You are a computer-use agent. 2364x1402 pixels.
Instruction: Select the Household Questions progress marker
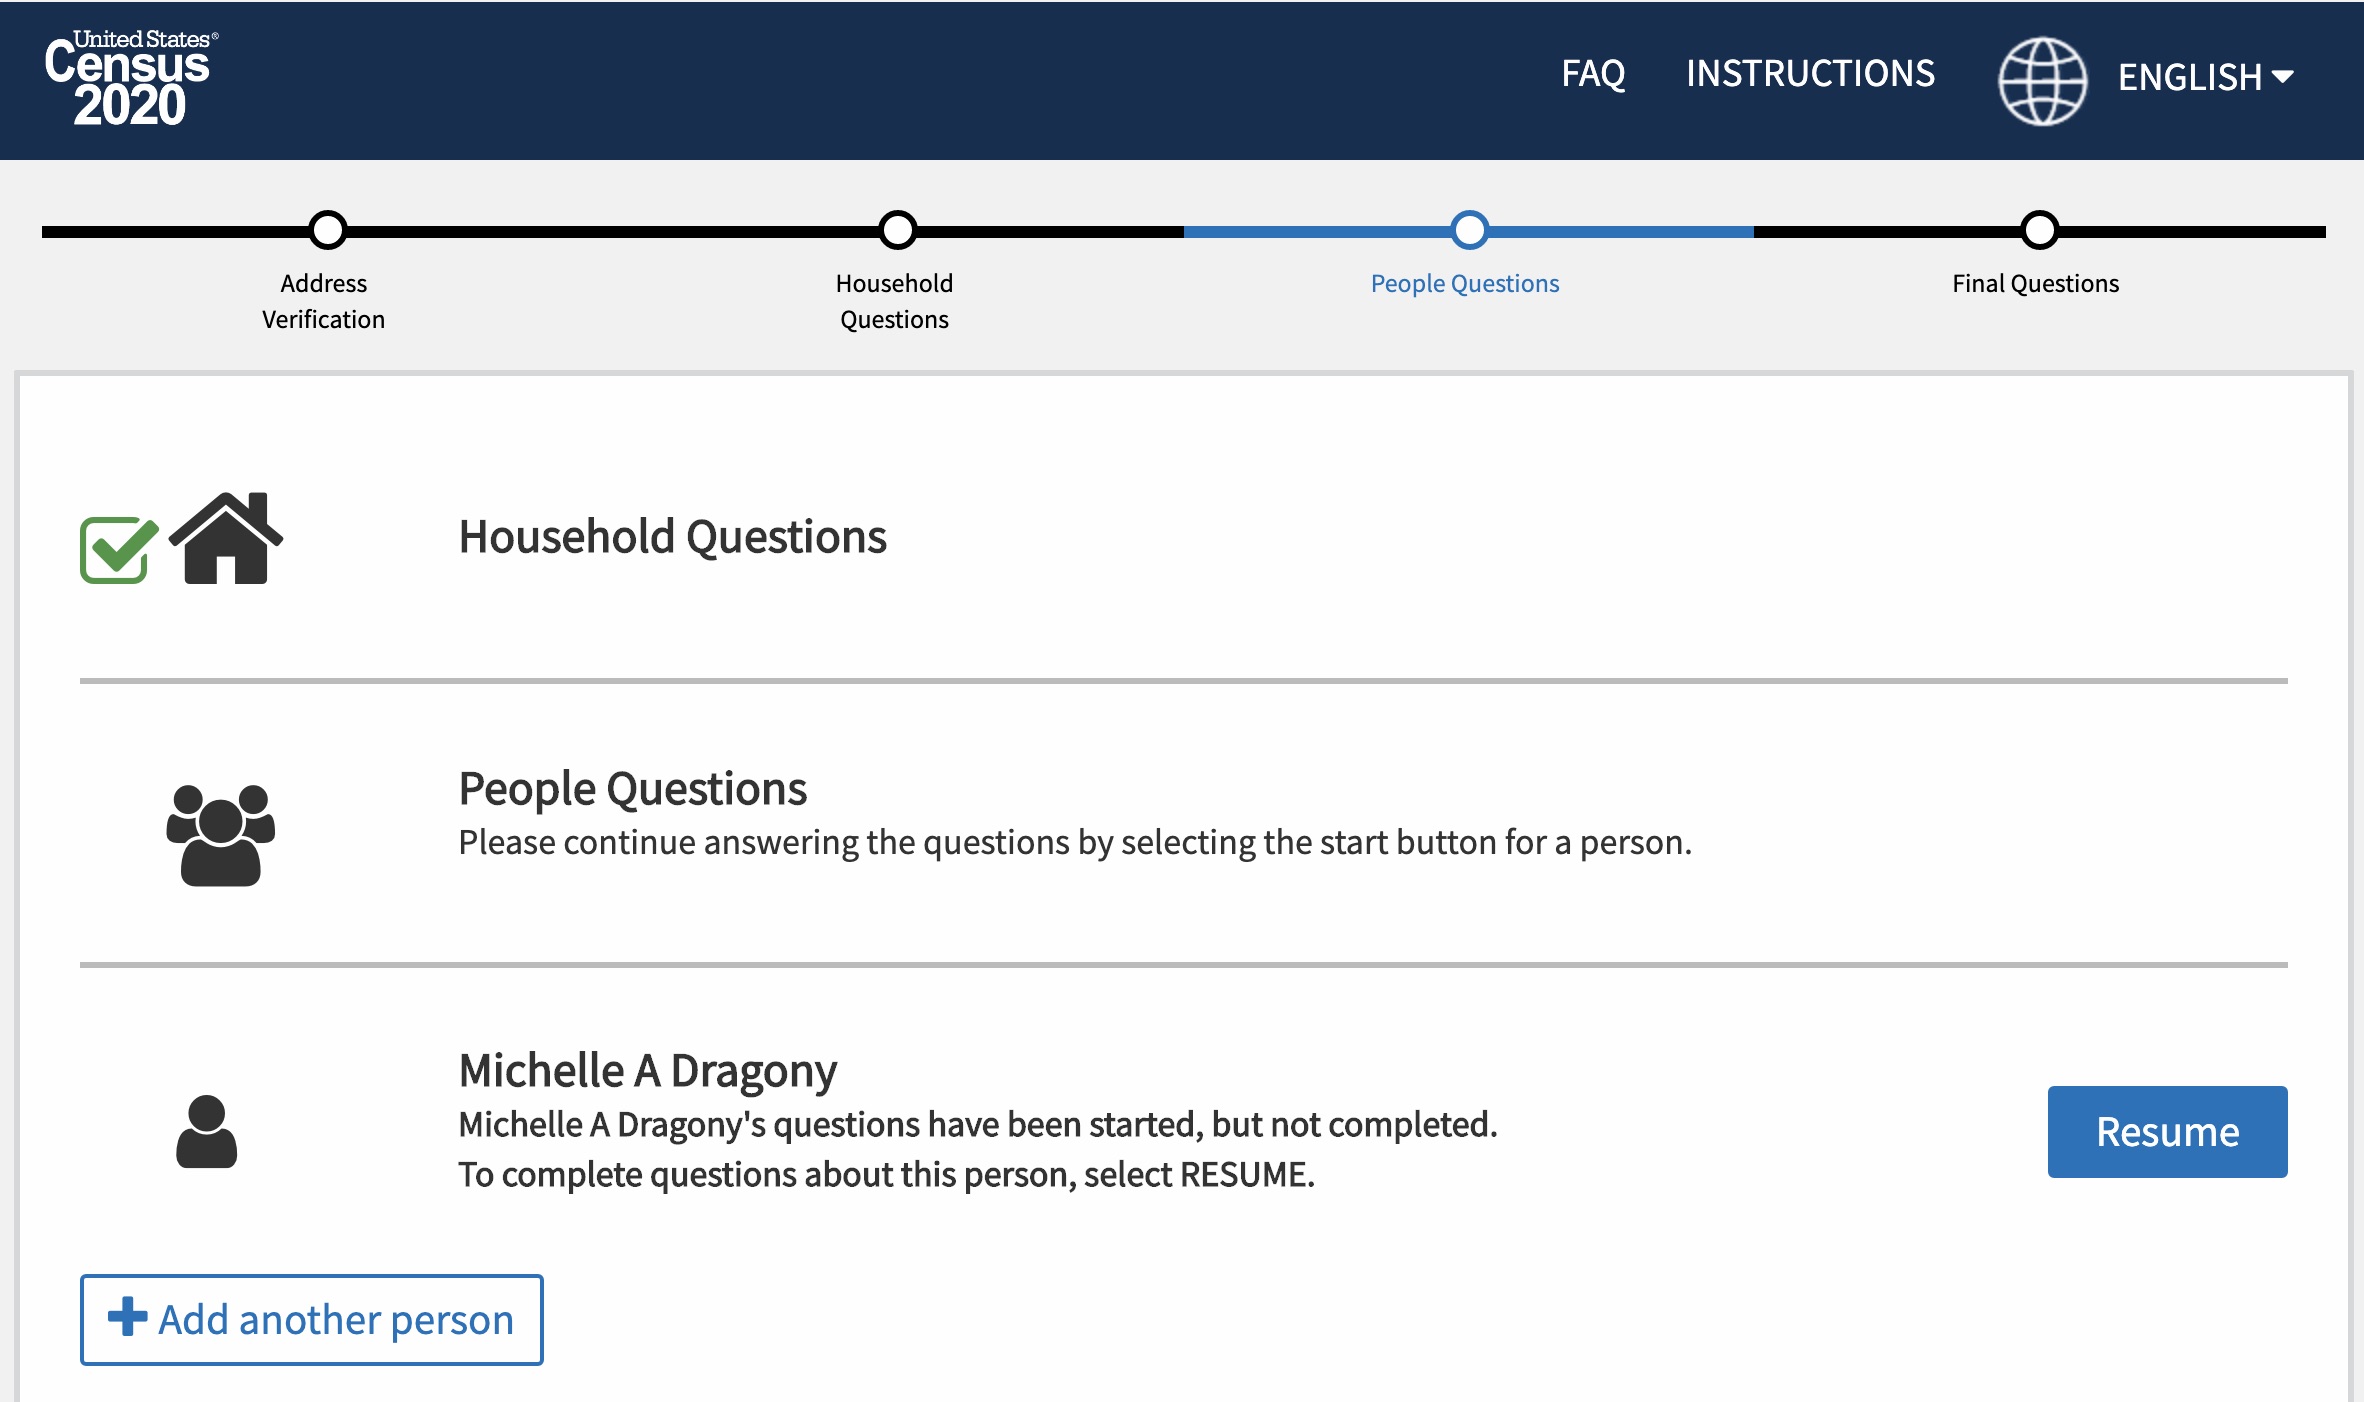tap(898, 230)
